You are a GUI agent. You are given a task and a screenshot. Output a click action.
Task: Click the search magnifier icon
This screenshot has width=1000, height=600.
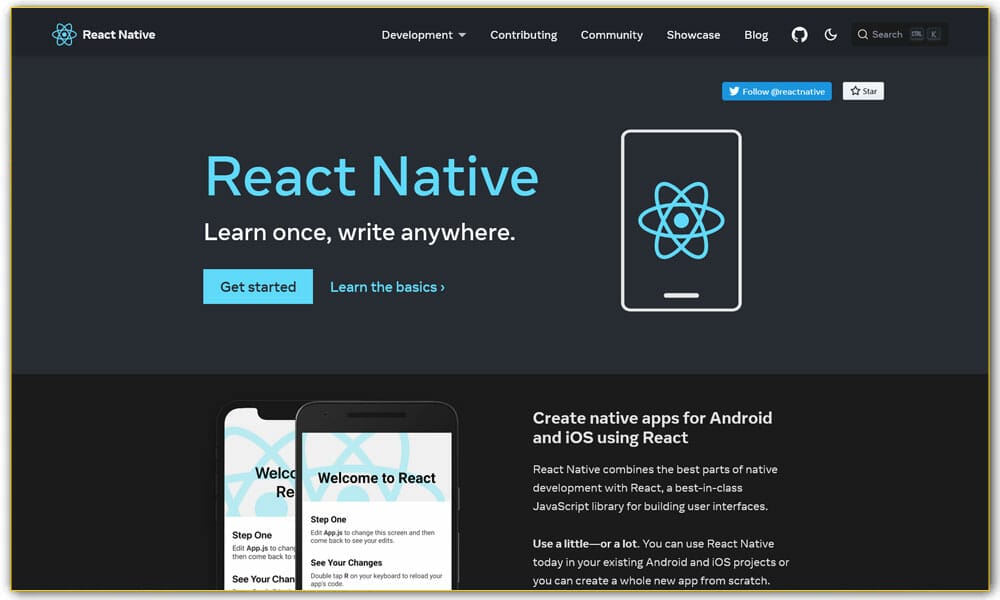(862, 34)
